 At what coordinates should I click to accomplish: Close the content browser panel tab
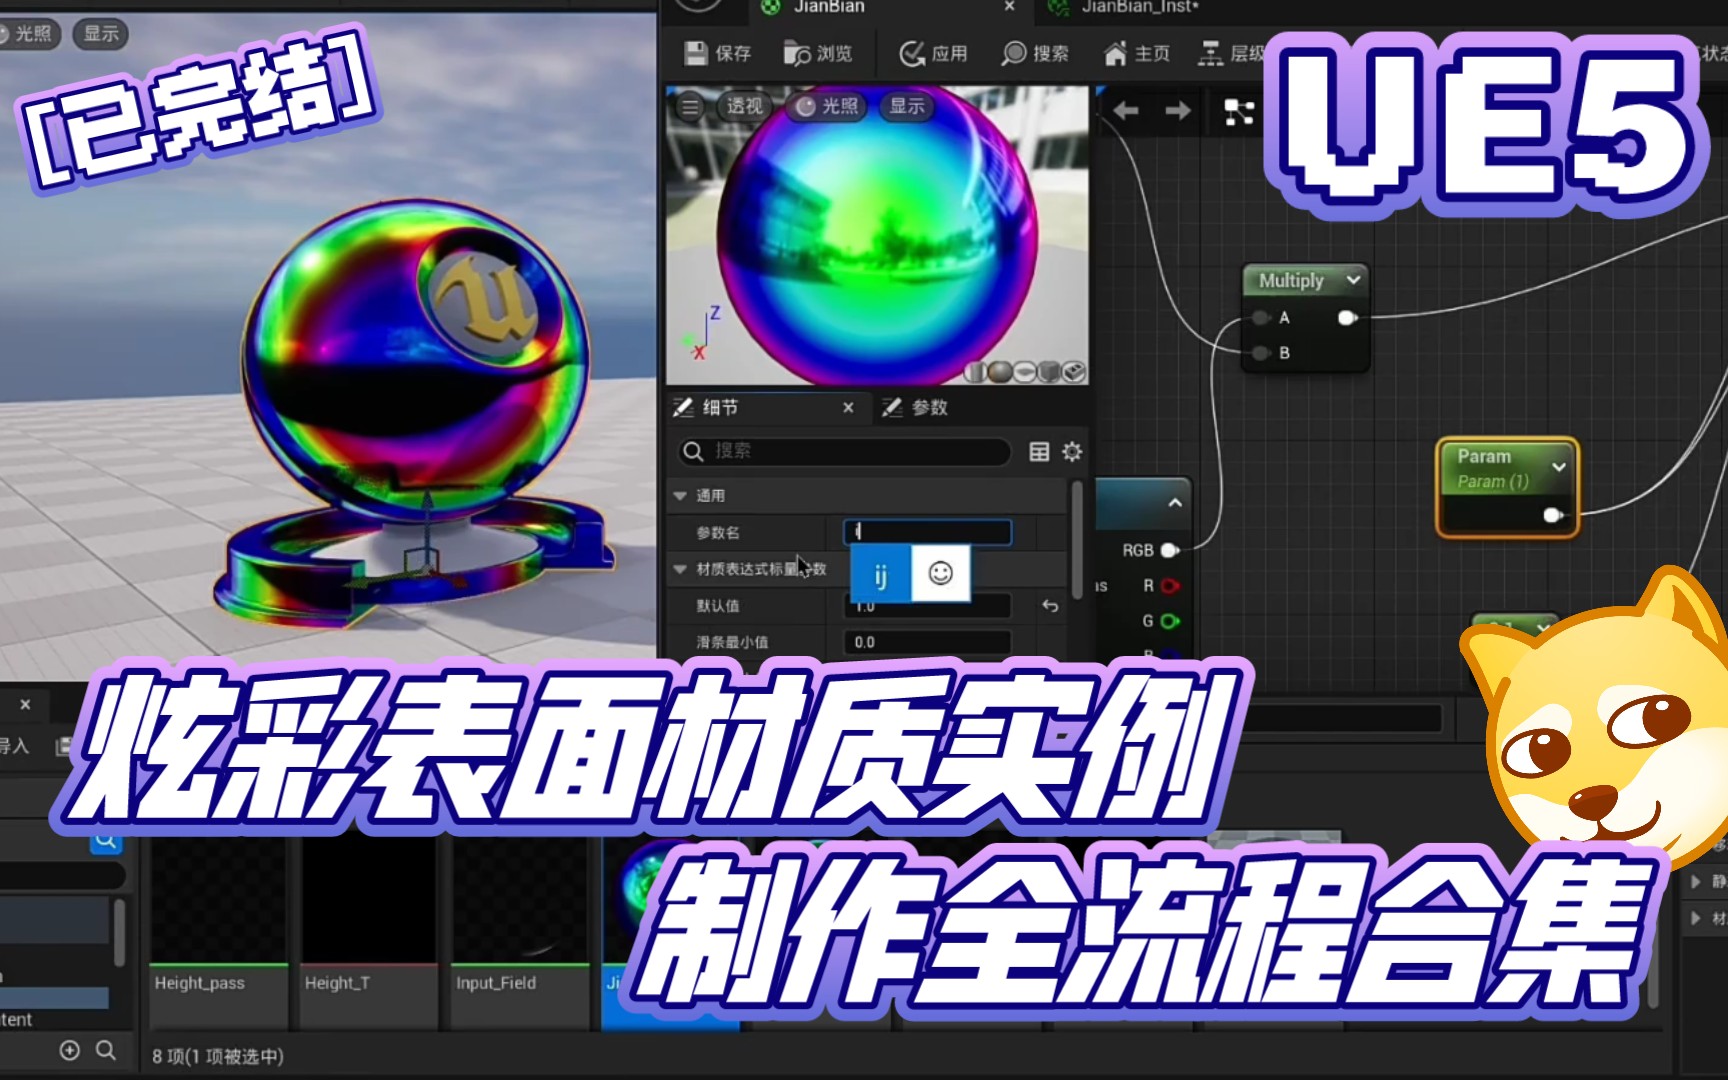(x=25, y=704)
